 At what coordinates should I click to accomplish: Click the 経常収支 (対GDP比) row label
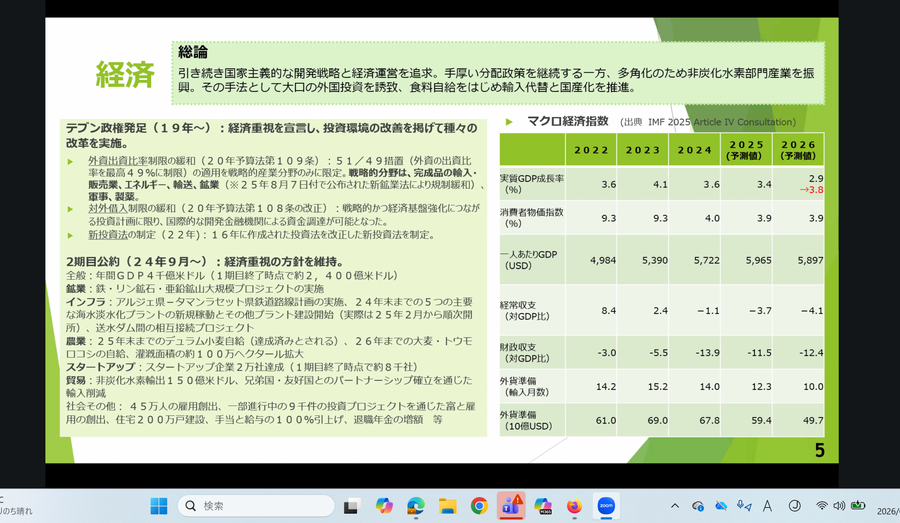524,311
